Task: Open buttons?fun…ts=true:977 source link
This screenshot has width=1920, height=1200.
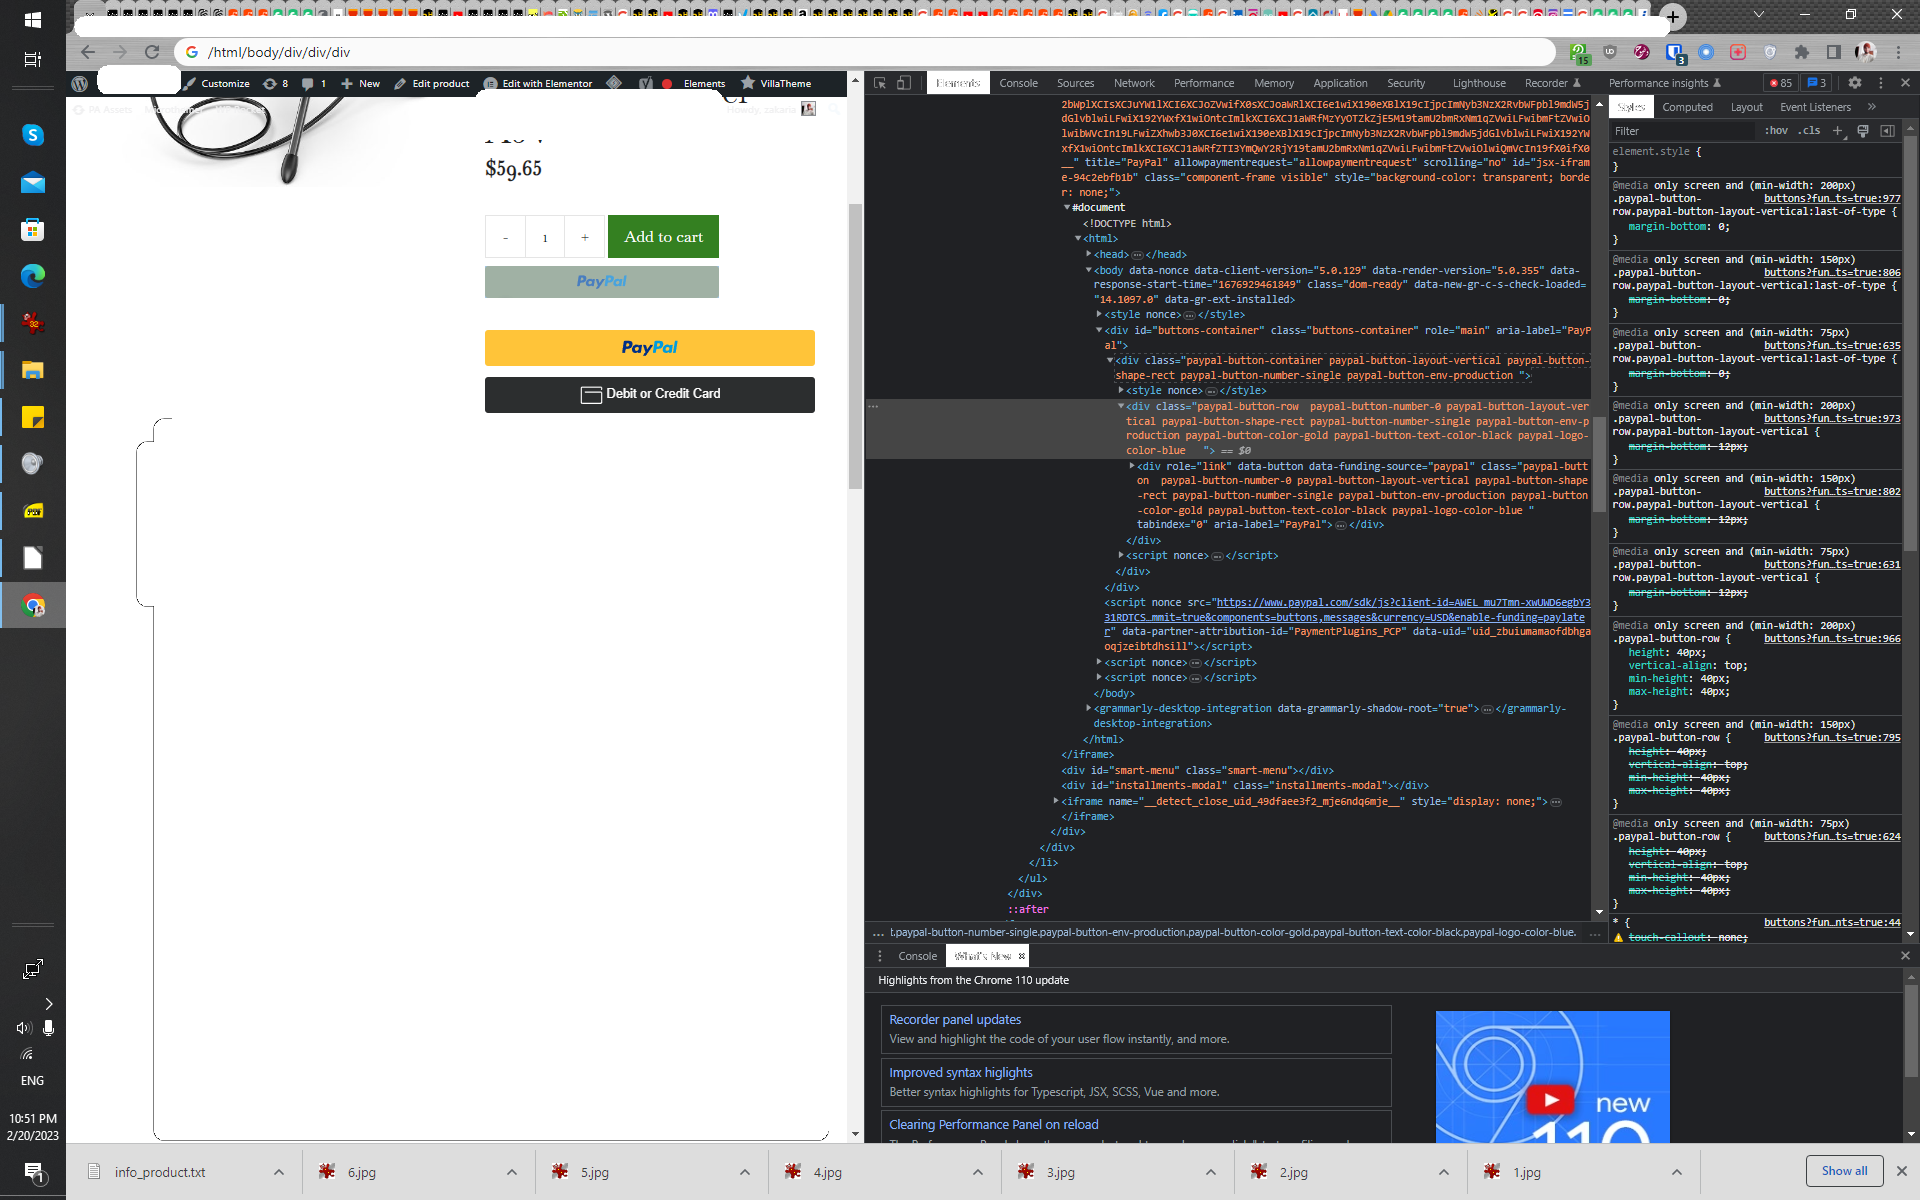Action: coord(1832,198)
